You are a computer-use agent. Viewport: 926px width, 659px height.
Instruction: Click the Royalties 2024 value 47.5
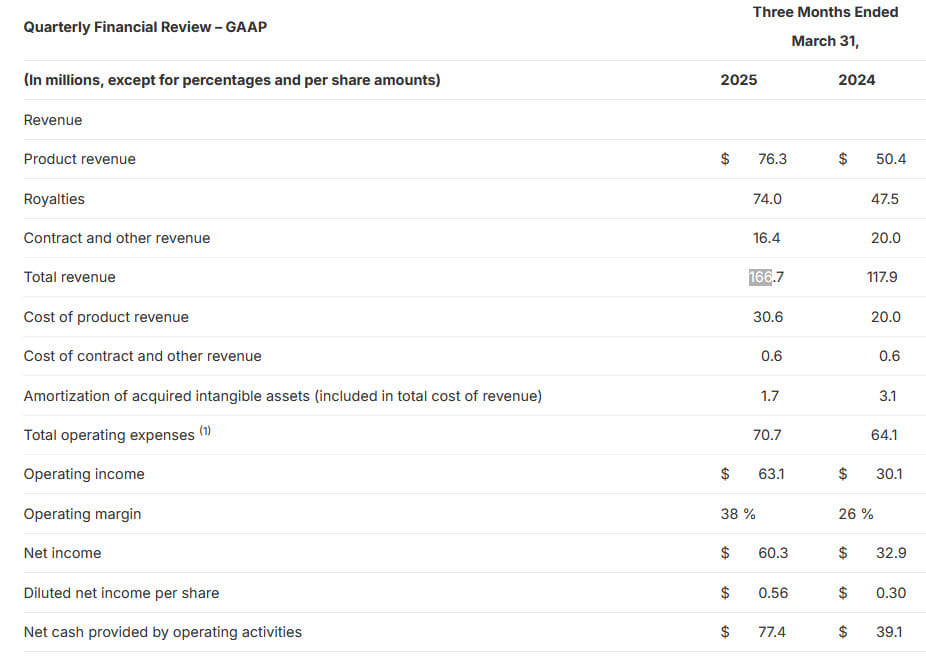tap(885, 199)
